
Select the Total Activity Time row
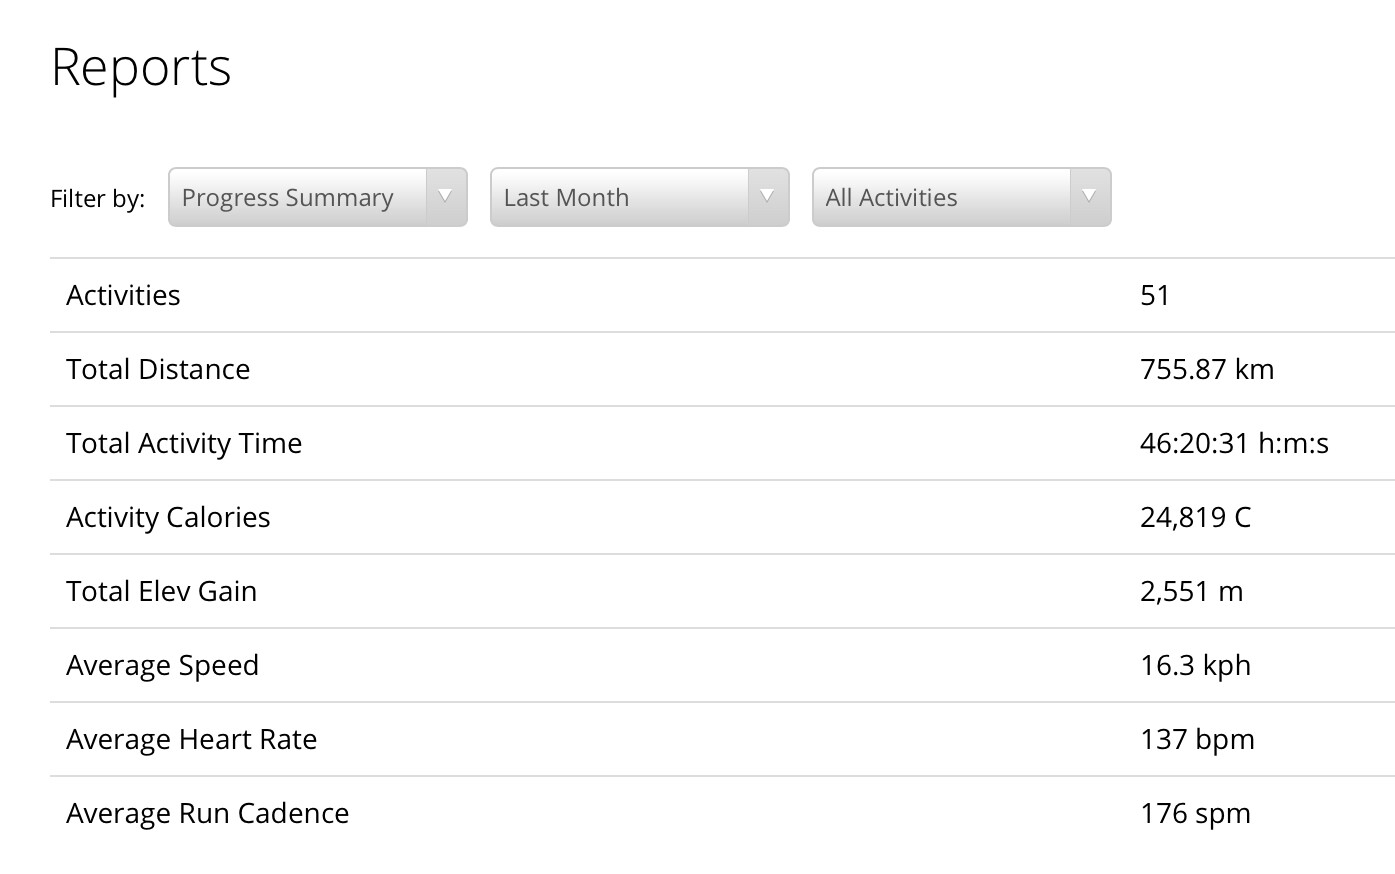click(722, 443)
